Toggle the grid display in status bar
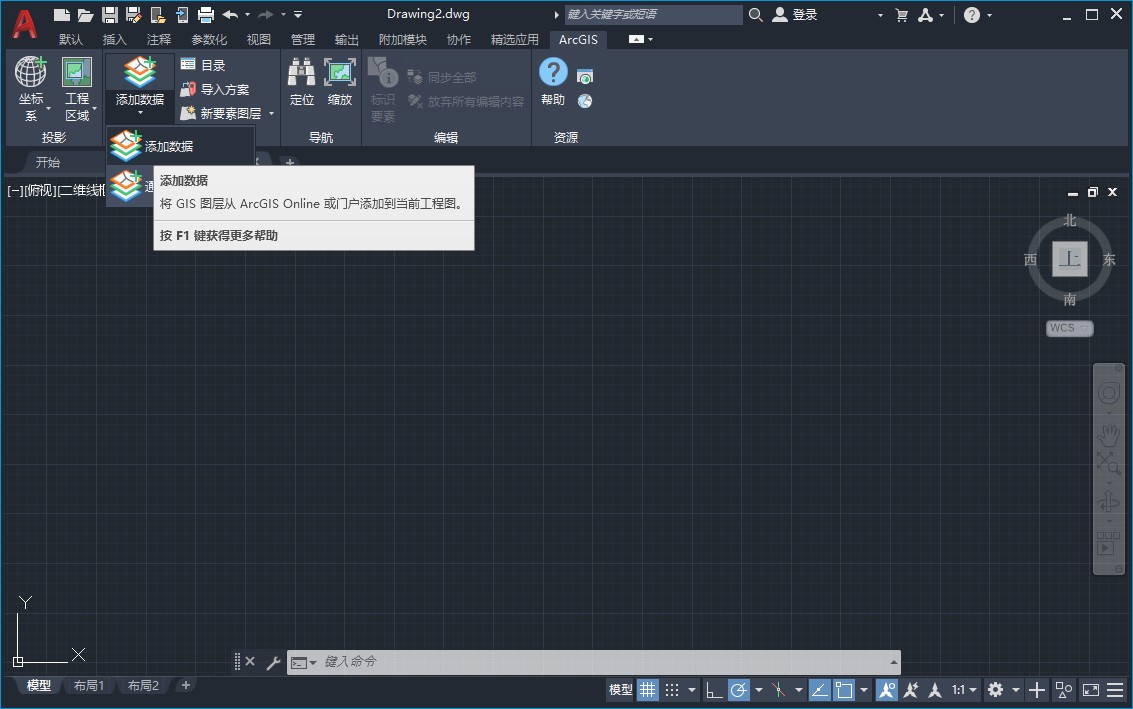This screenshot has width=1133, height=709. click(648, 690)
